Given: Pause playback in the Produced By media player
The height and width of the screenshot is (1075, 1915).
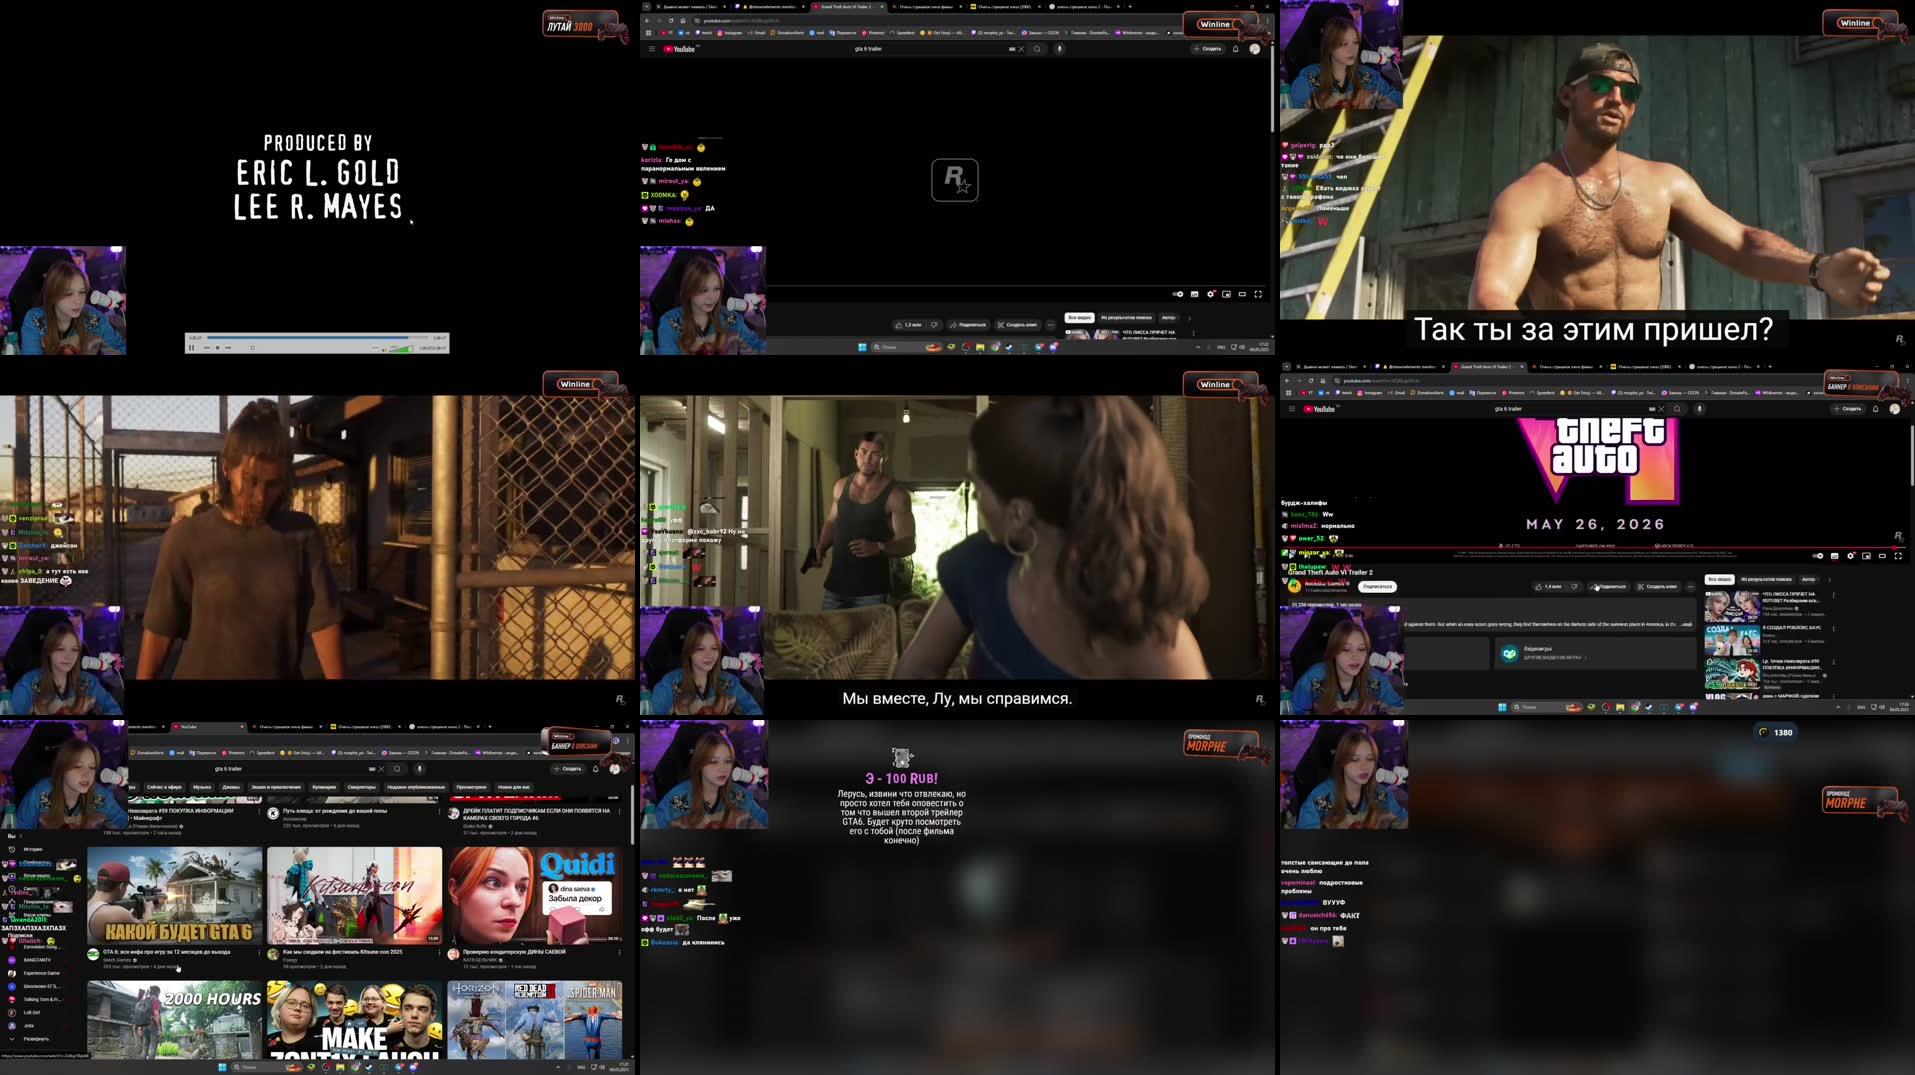Looking at the screenshot, I should (191, 347).
